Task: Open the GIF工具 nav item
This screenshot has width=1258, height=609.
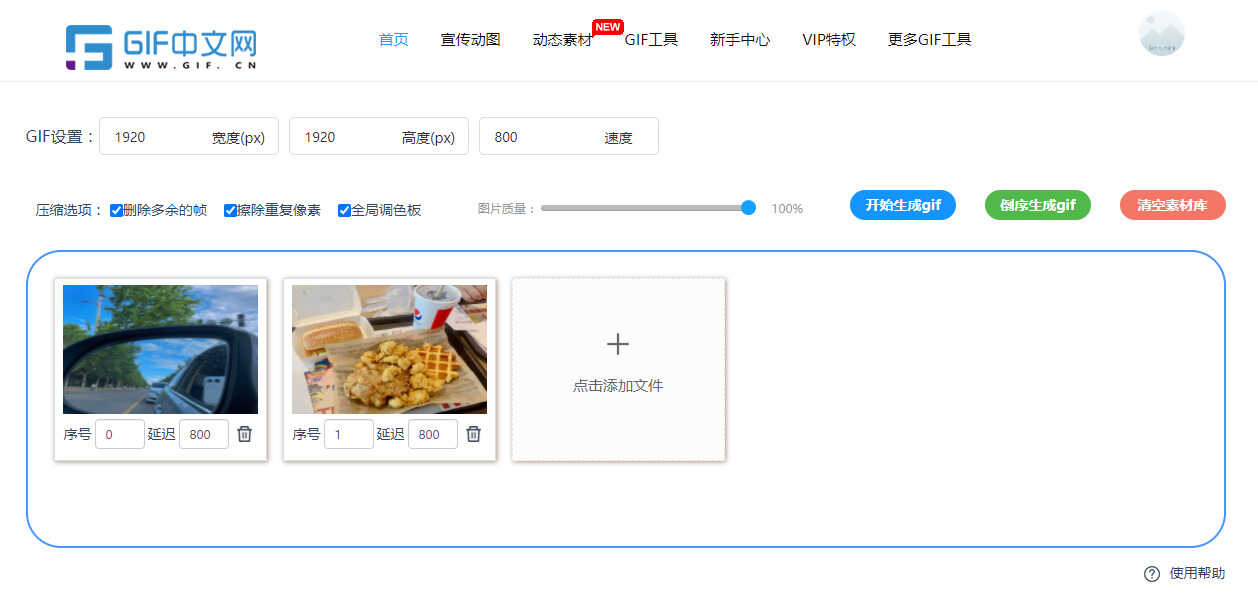Action: (651, 40)
